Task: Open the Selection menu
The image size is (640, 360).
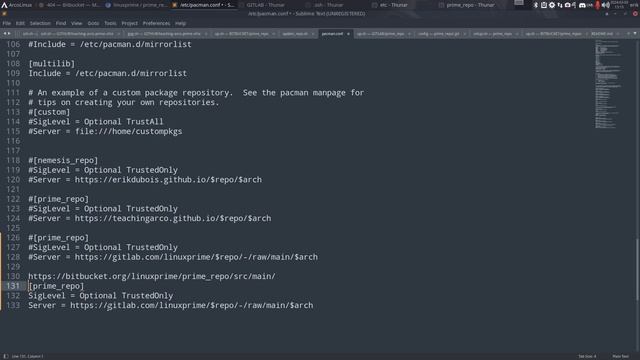Action: point(40,23)
